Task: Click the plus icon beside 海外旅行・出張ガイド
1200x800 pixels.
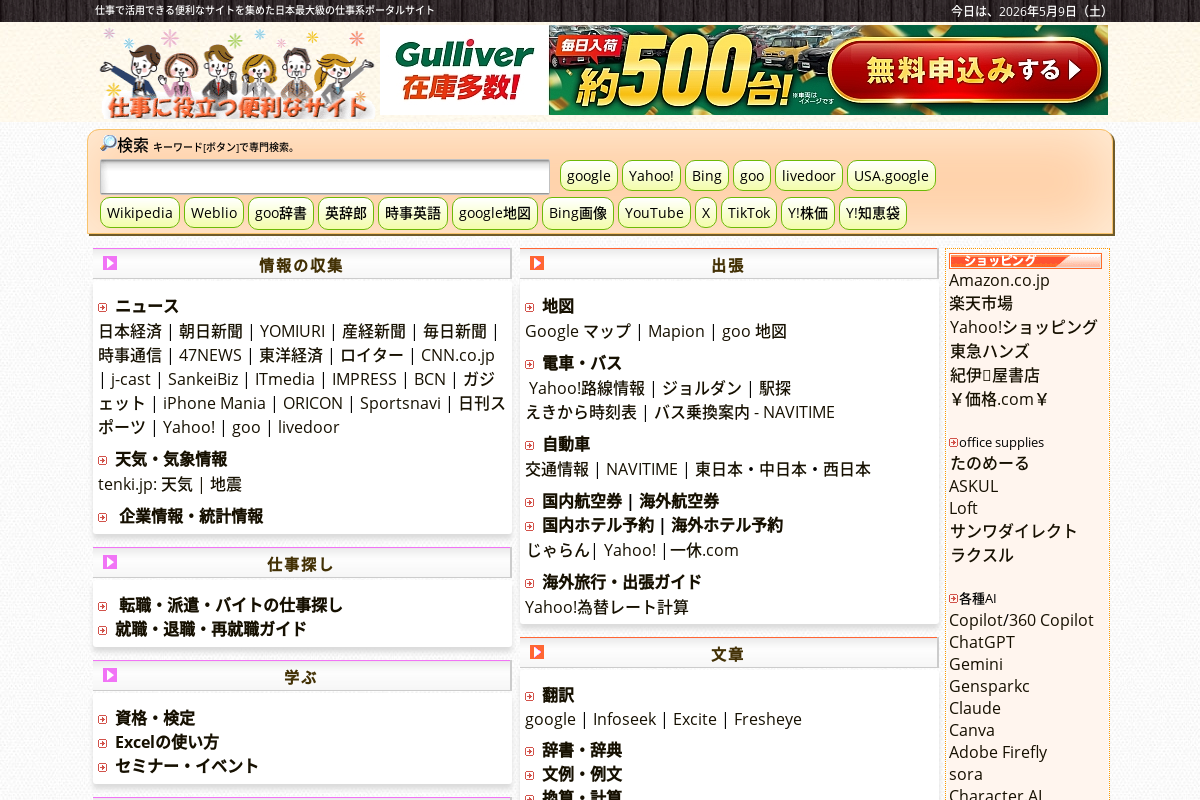Action: [529, 584]
